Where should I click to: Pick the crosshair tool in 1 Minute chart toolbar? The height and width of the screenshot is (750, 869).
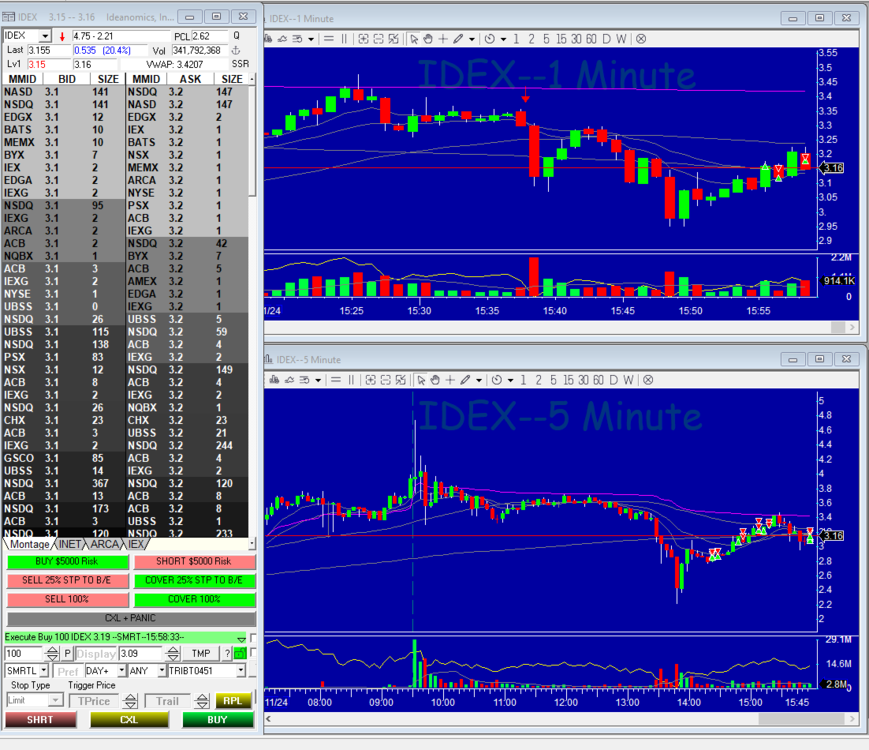442,39
